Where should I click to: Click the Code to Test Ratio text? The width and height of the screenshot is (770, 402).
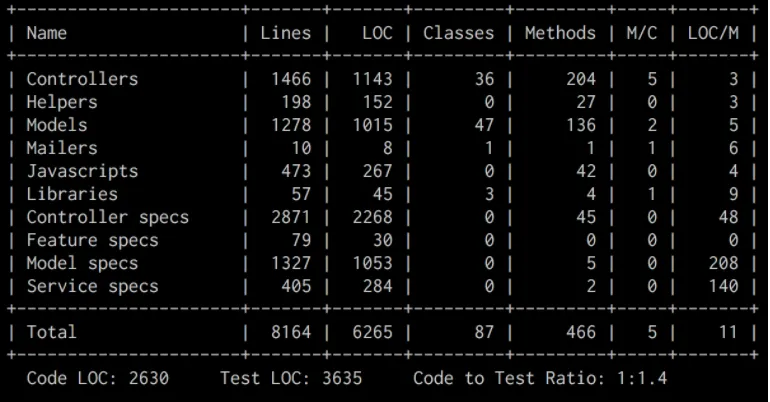539,378
